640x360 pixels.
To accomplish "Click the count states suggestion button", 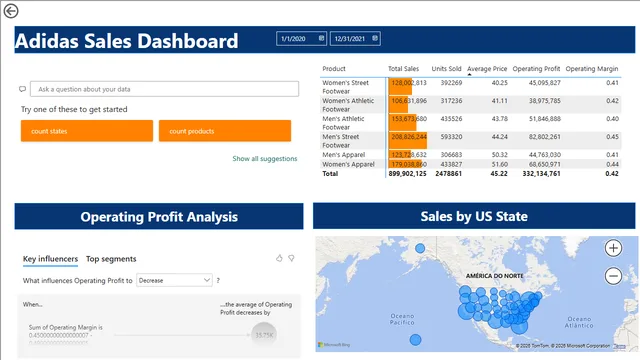I will (87, 131).
